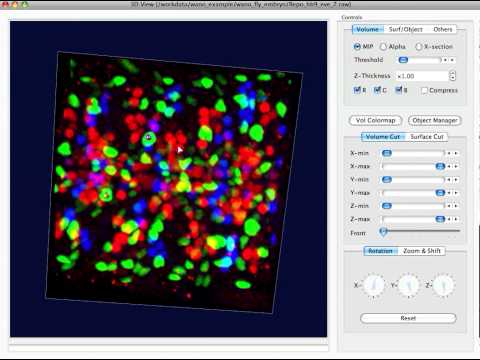
Task: Click the Vol Colormap button
Action: point(375,120)
